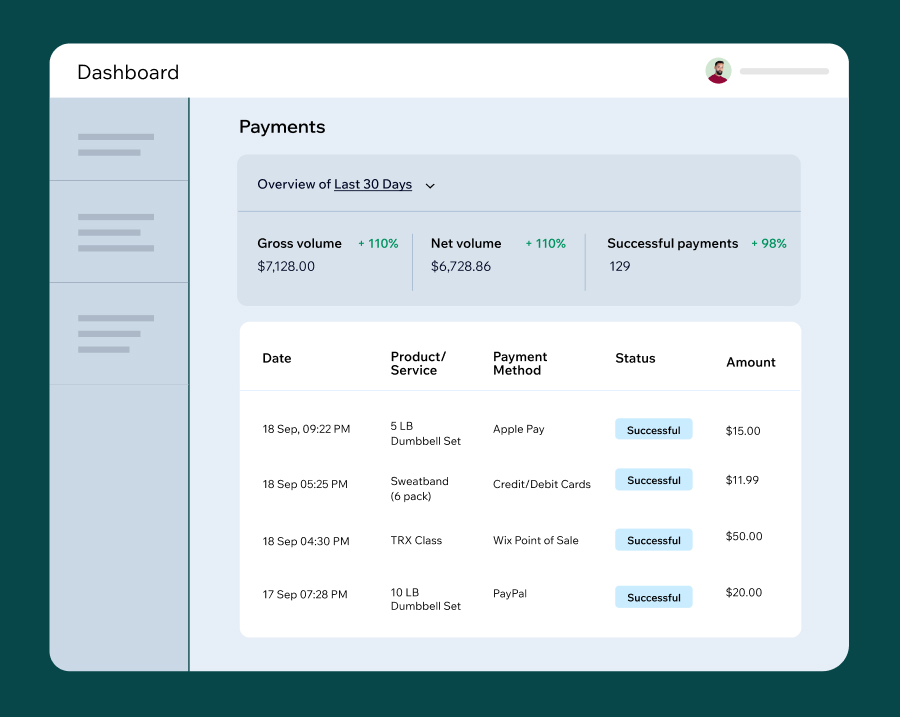Select the third sidebar menu section
Viewport: 900px width, 717px height.
tap(119, 334)
